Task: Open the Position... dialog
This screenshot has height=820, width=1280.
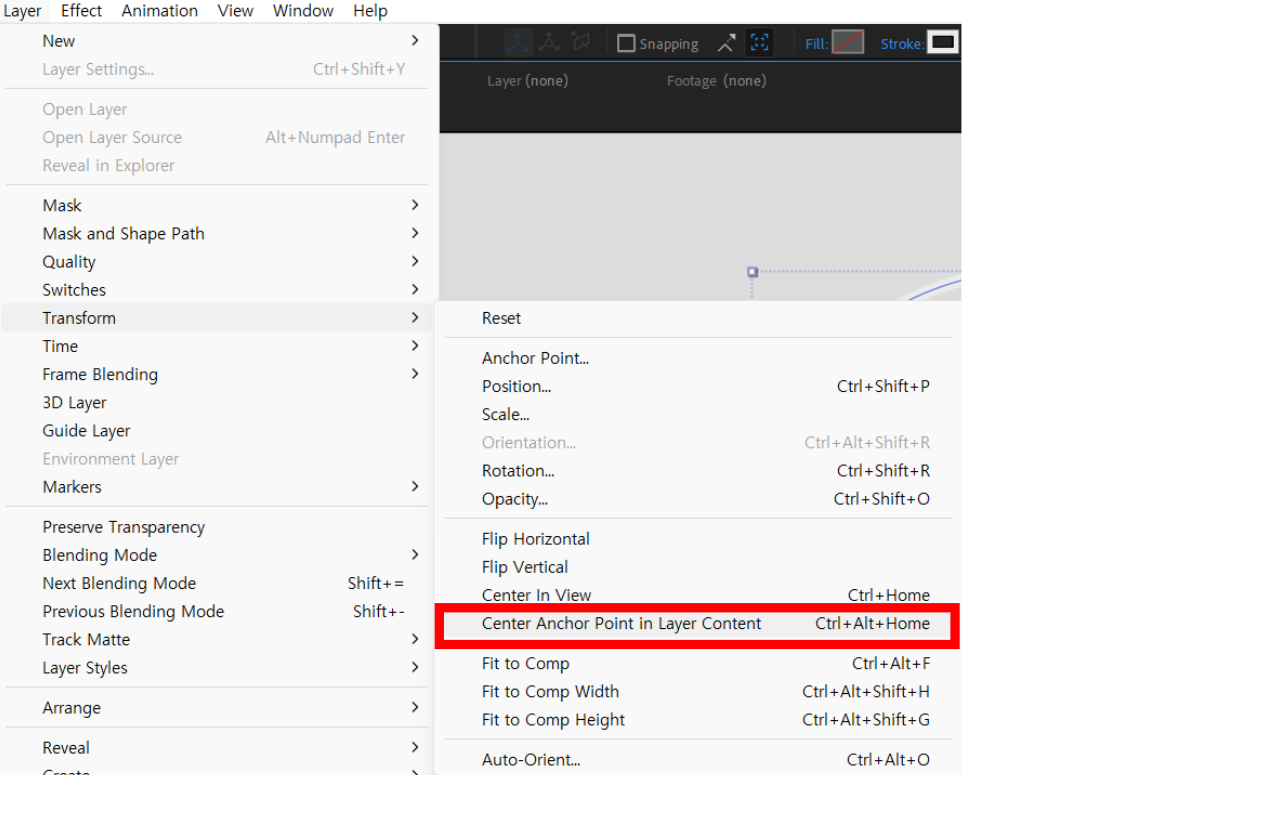Action: coord(697,386)
